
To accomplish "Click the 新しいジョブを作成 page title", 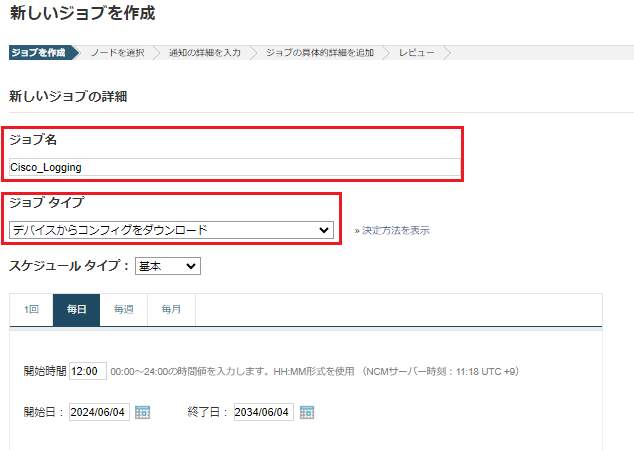I will [x=82, y=13].
